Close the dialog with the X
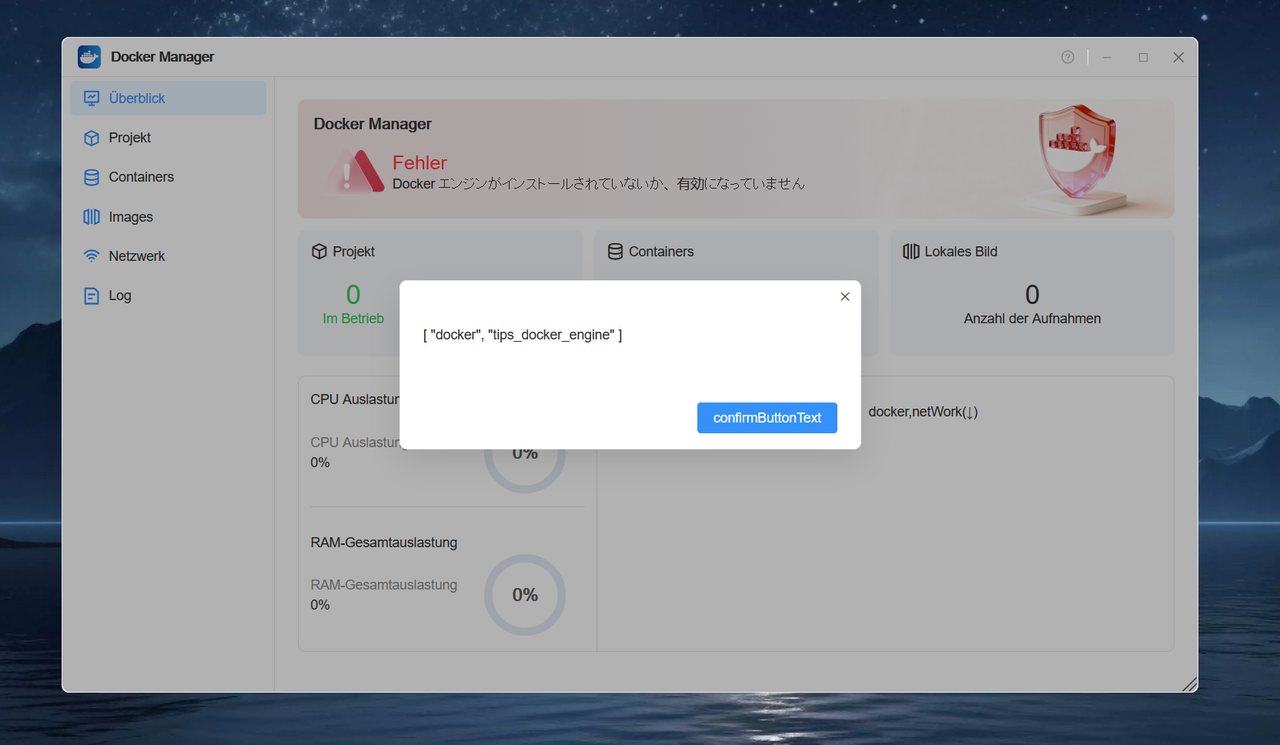This screenshot has width=1280, height=745. tap(845, 297)
